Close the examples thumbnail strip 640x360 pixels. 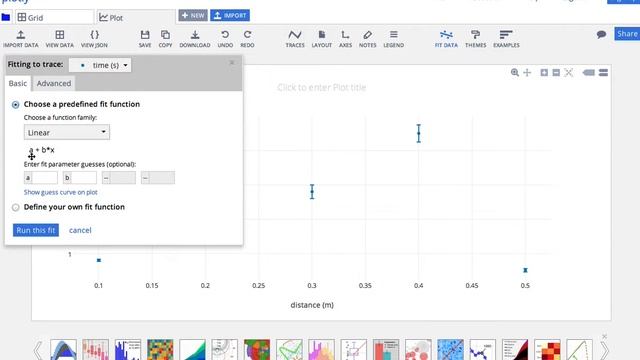tap(604, 336)
